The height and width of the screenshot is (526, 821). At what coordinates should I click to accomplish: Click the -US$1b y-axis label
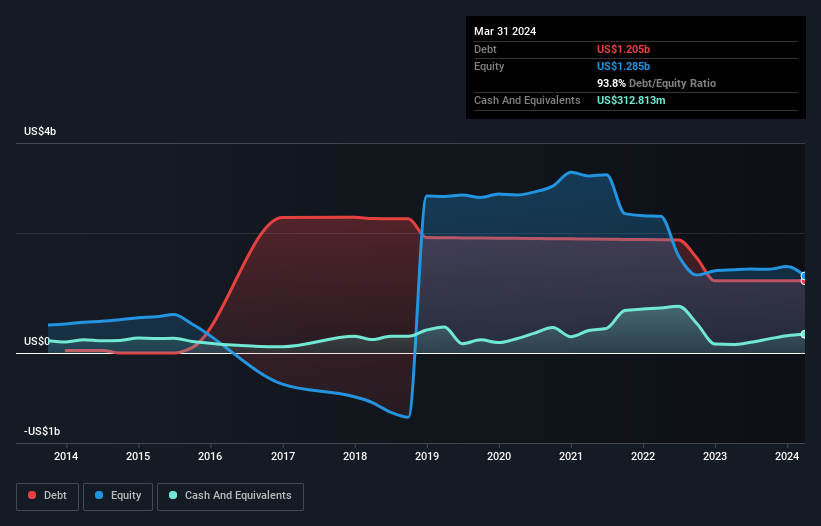pos(42,431)
